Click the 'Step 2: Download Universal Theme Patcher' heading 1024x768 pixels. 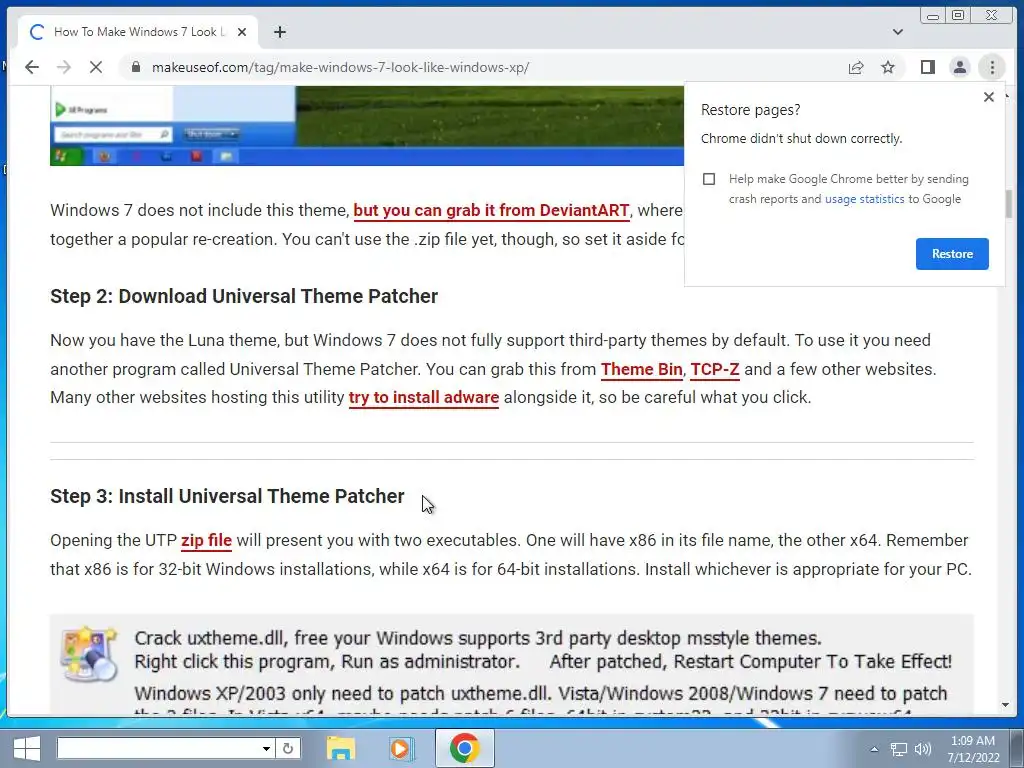point(244,296)
